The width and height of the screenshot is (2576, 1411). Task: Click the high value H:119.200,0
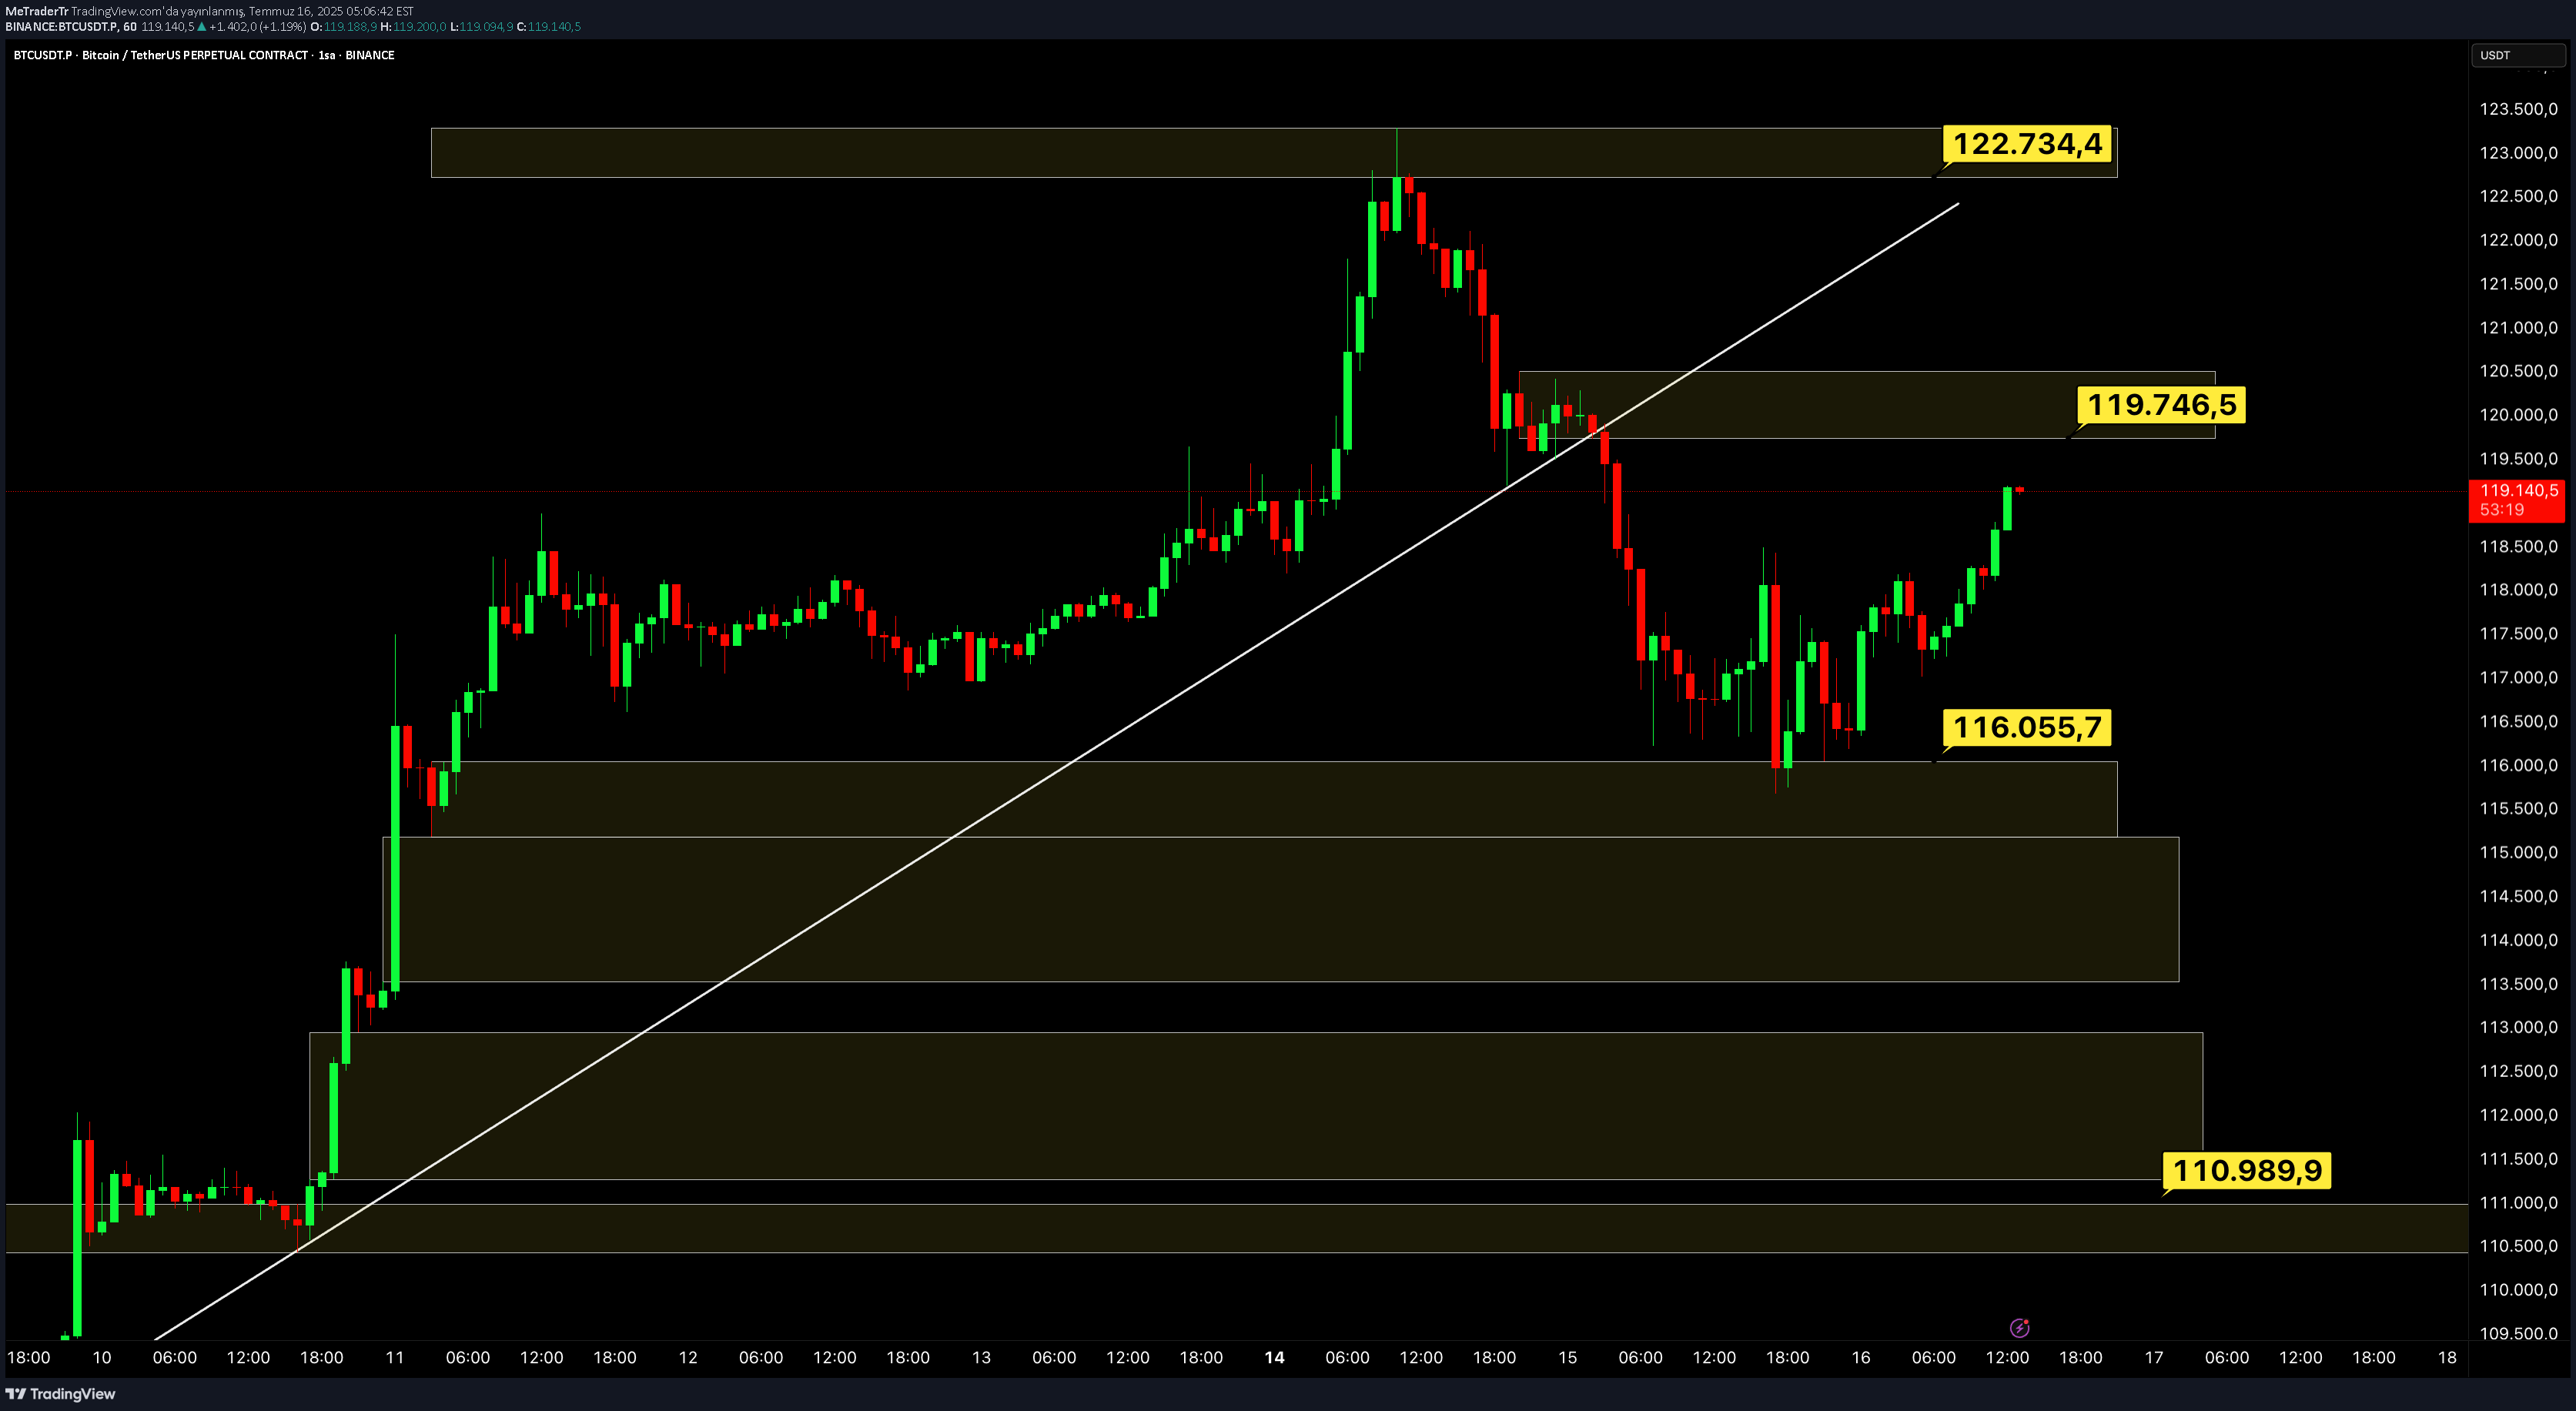click(413, 27)
